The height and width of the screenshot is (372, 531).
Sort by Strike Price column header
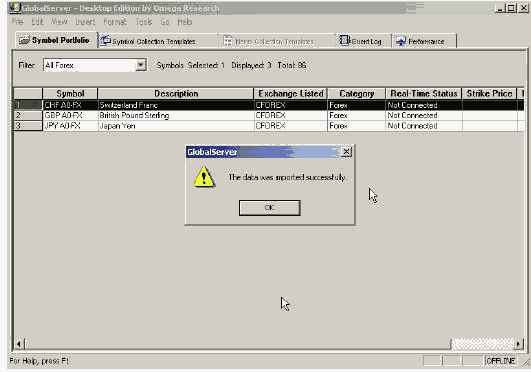(x=489, y=94)
